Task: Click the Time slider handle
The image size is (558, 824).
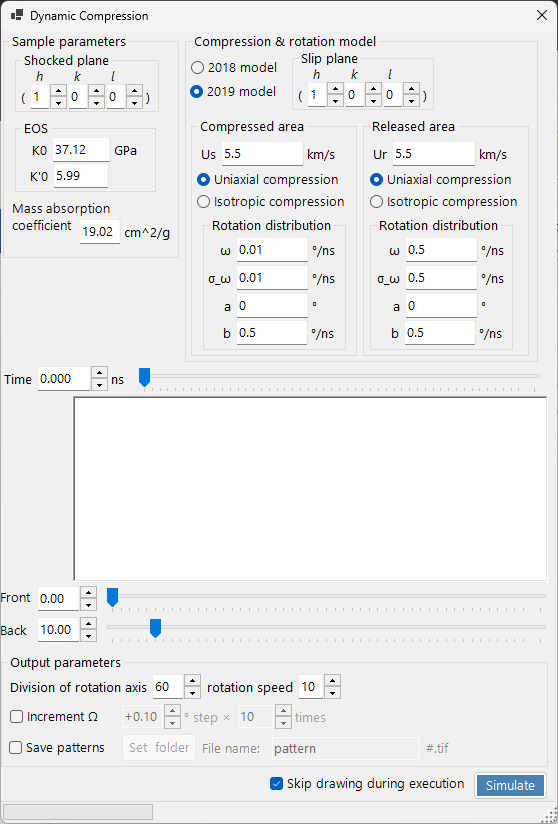Action: click(x=144, y=377)
